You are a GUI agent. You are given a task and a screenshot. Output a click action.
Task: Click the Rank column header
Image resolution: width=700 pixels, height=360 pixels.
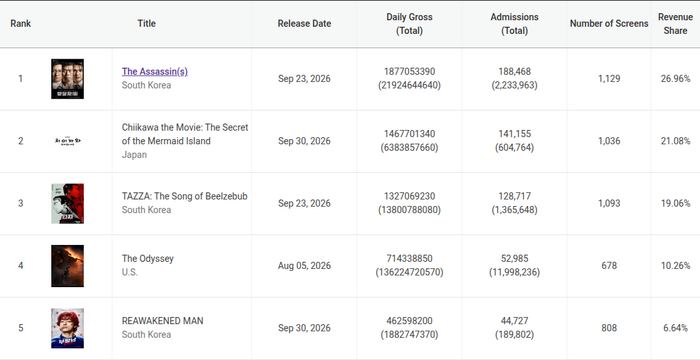point(21,24)
